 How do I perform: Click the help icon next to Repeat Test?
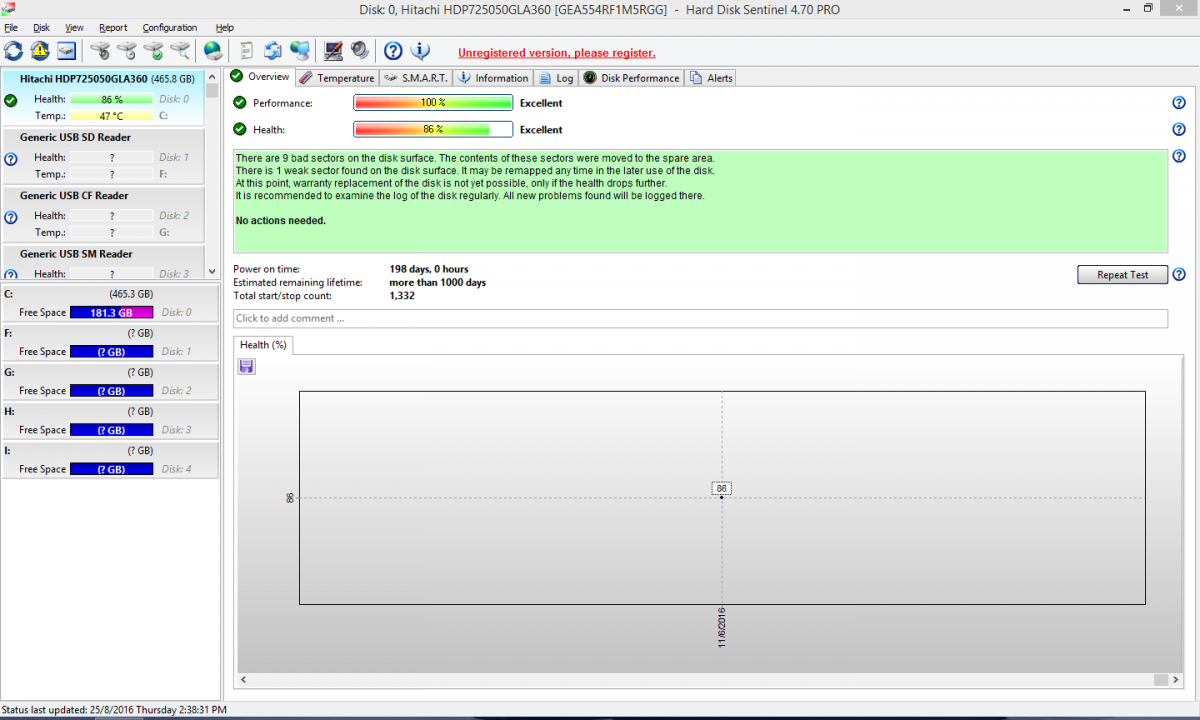pos(1179,275)
